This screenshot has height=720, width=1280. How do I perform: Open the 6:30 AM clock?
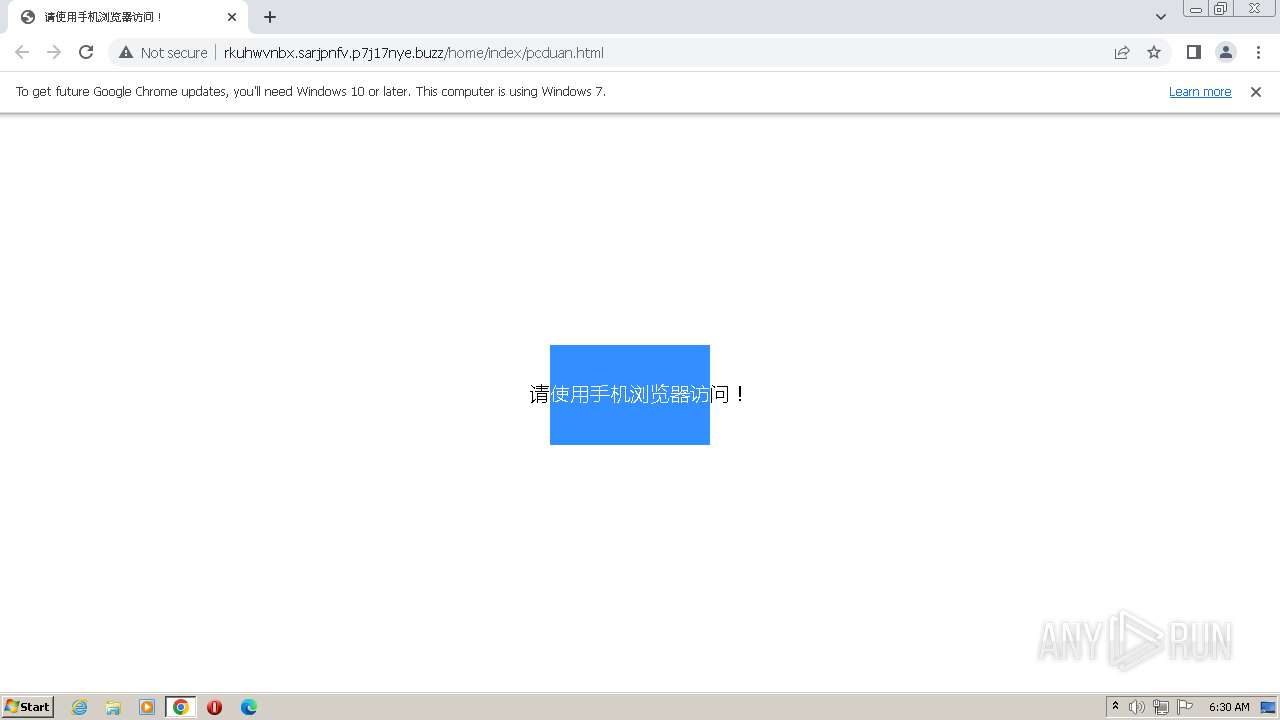click(x=1229, y=707)
